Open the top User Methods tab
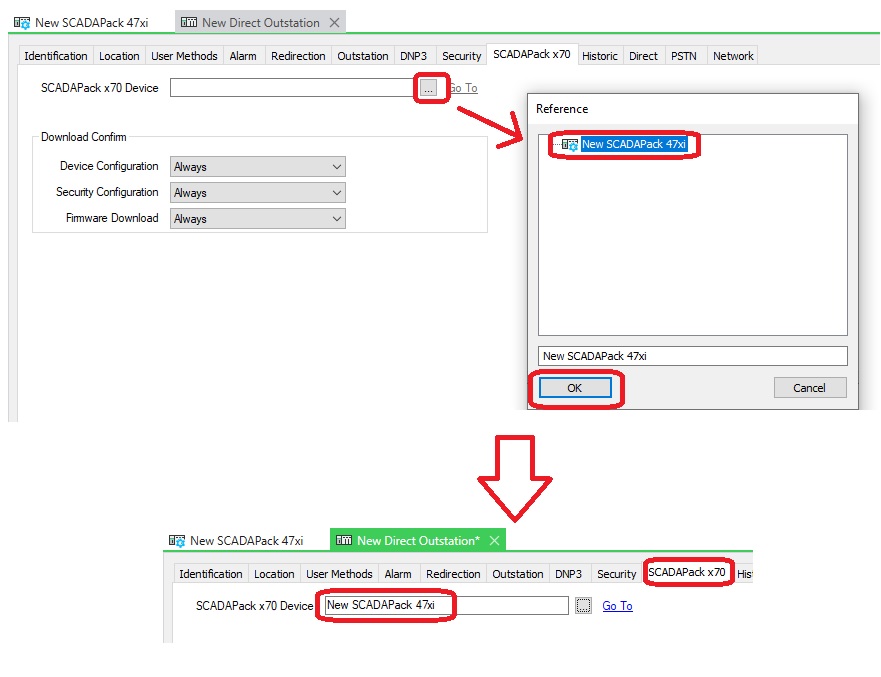Viewport: 881px width, 677px height. (184, 56)
